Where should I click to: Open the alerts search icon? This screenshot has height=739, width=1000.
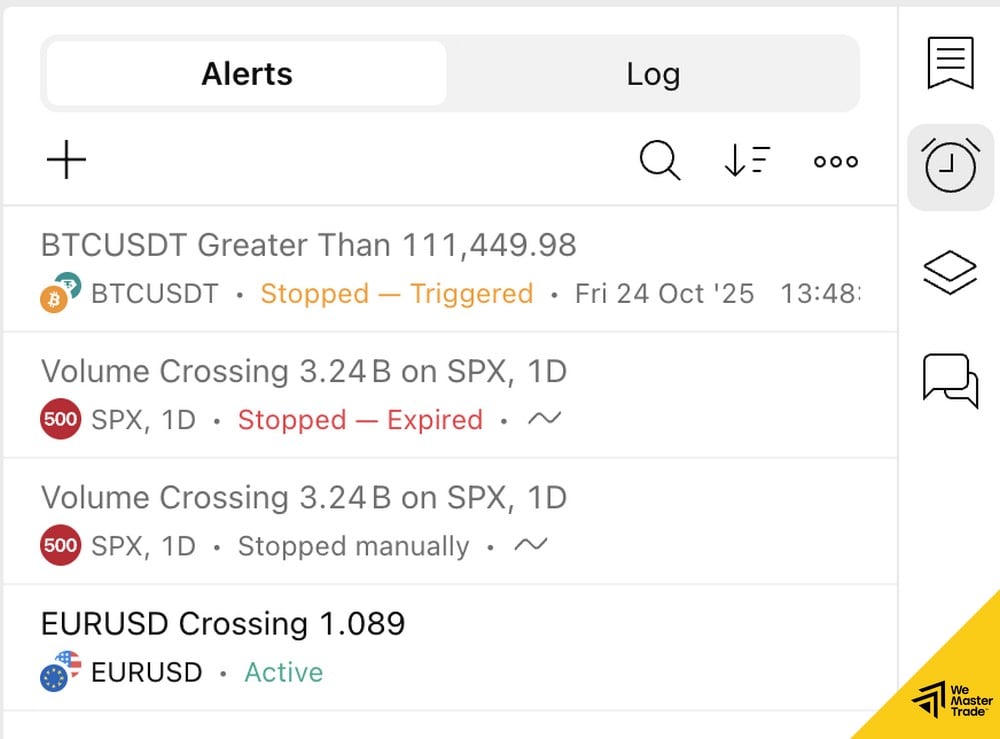(x=659, y=160)
